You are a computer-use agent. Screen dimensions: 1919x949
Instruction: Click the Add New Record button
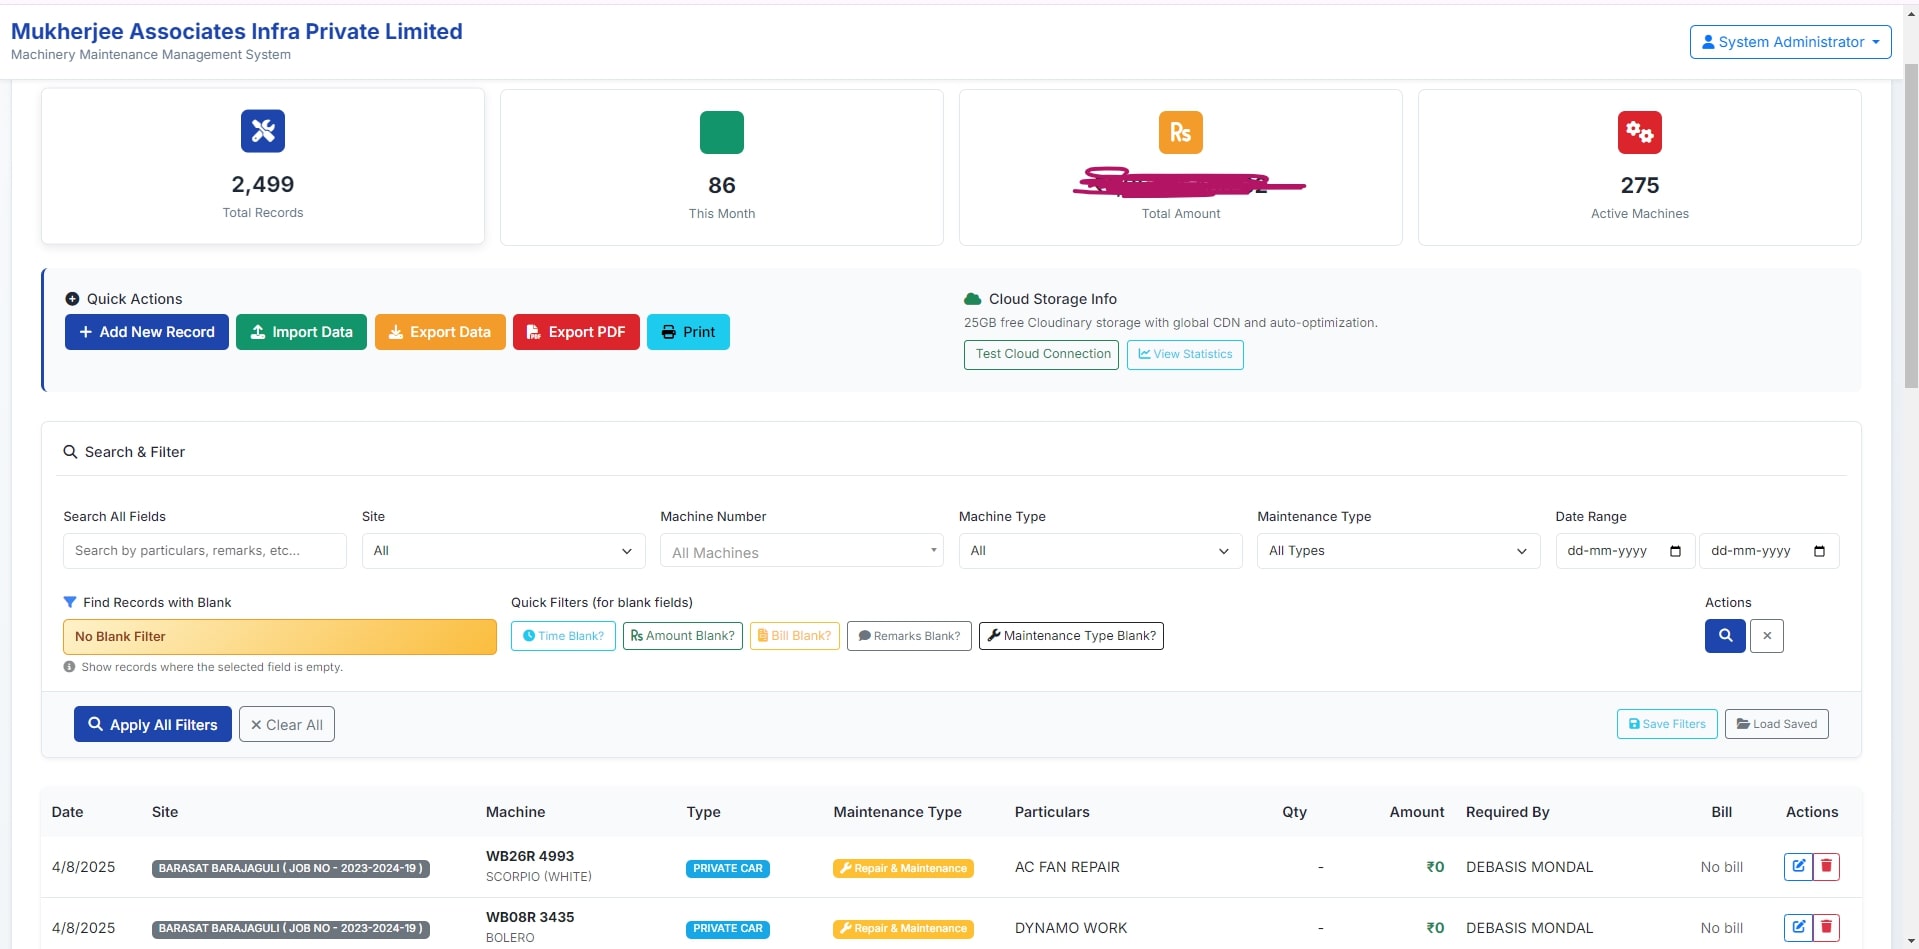pos(147,332)
